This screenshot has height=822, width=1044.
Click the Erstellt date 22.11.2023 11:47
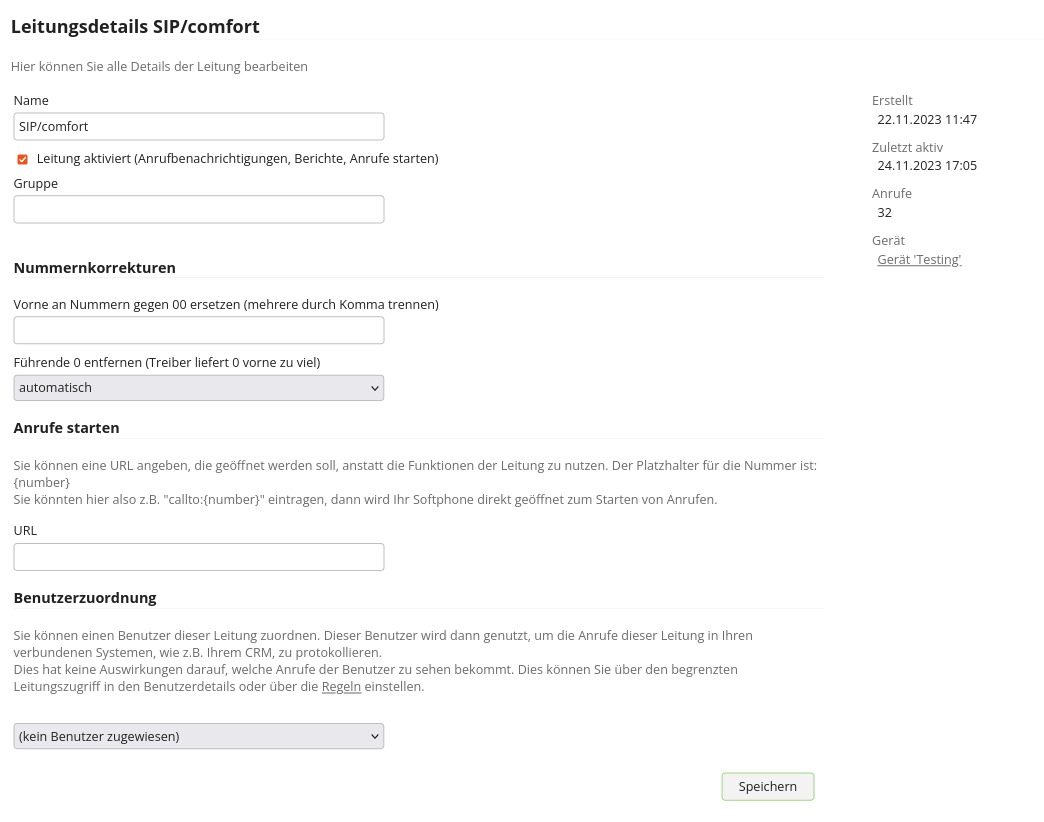coord(927,120)
